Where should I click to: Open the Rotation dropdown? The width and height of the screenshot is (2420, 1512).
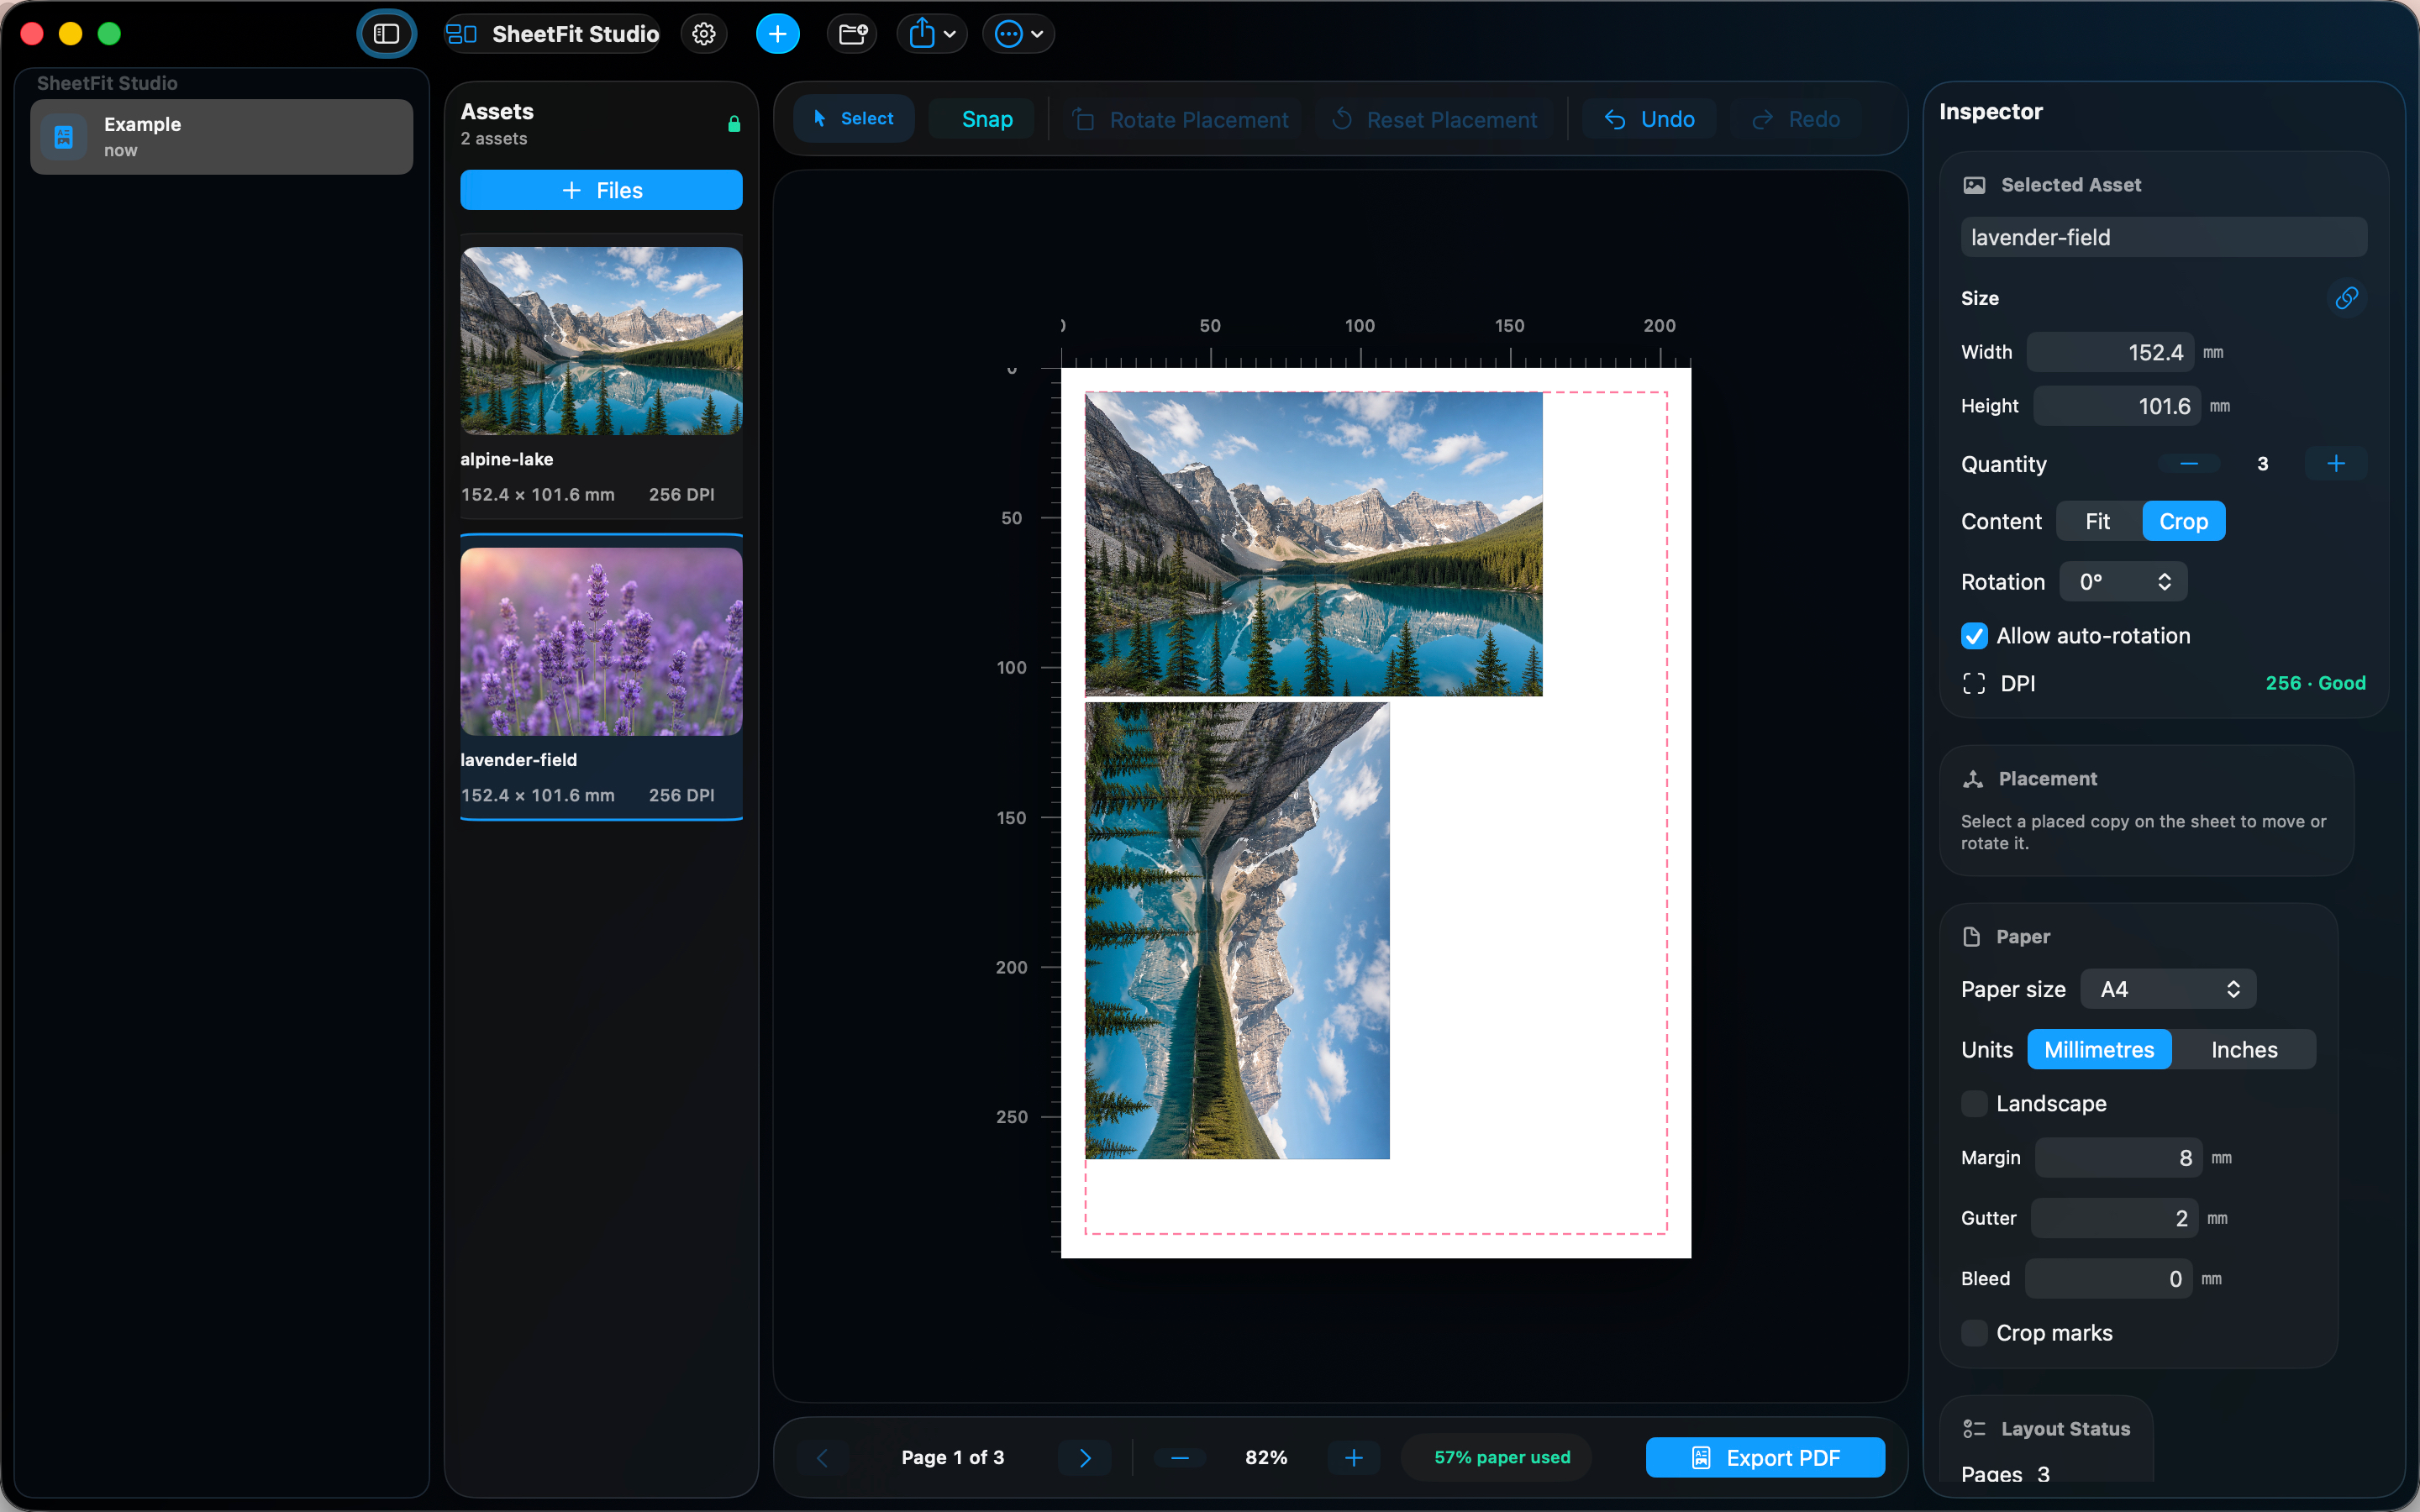(x=2124, y=582)
